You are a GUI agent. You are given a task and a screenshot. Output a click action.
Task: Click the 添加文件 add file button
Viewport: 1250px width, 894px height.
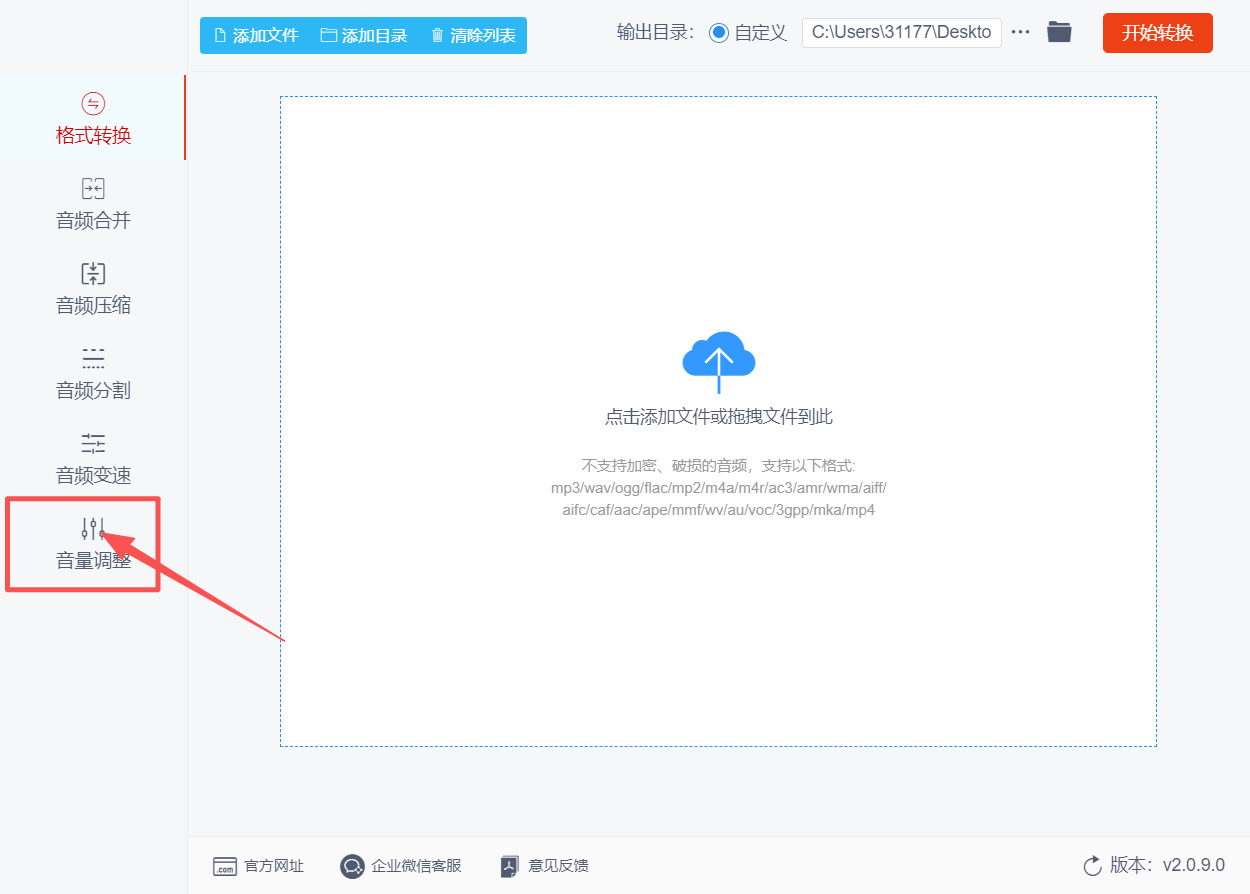pyautogui.click(x=256, y=35)
